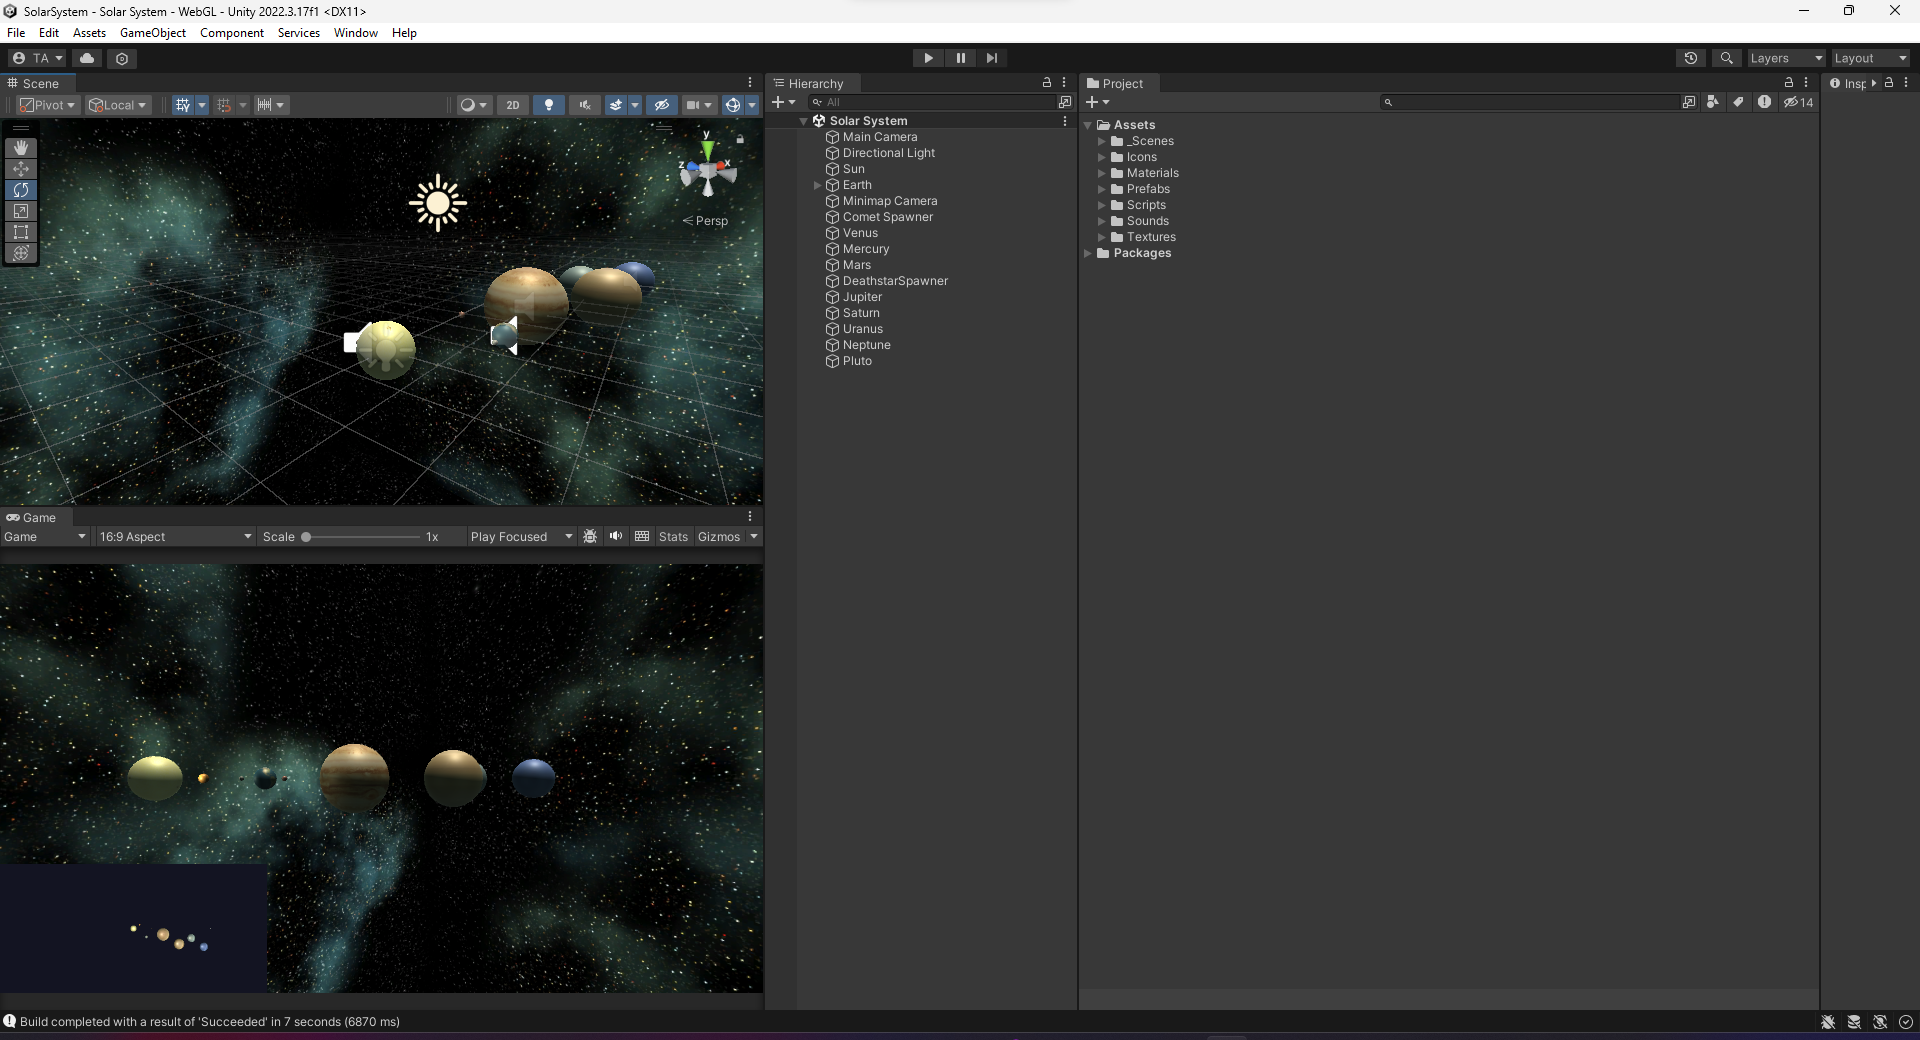Toggle grid snapping visibility button
Image resolution: width=1920 pixels, height=1040 pixels.
(x=182, y=105)
